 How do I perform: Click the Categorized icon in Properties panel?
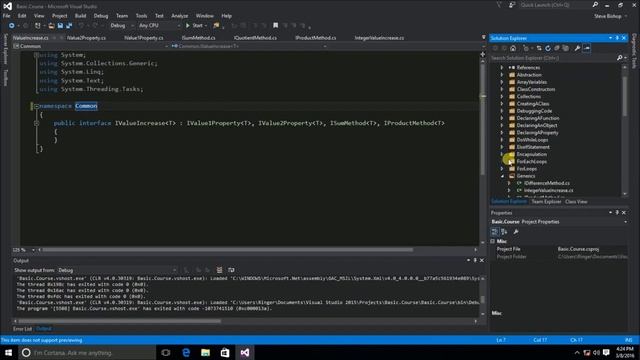click(495, 232)
